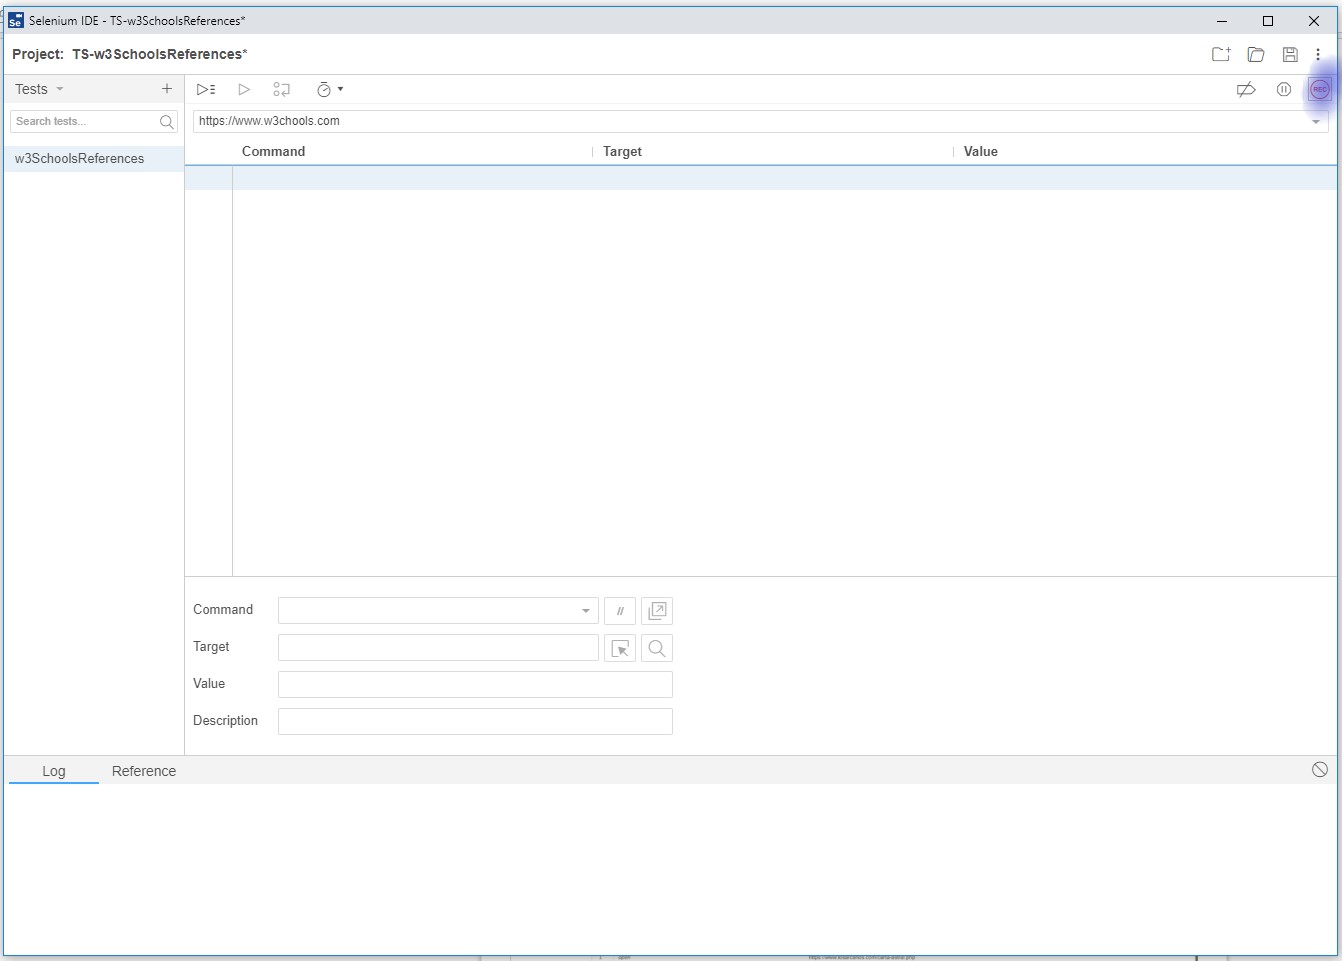This screenshot has width=1342, height=961.
Task: Click the magnifier icon in Search tests
Action: point(167,122)
